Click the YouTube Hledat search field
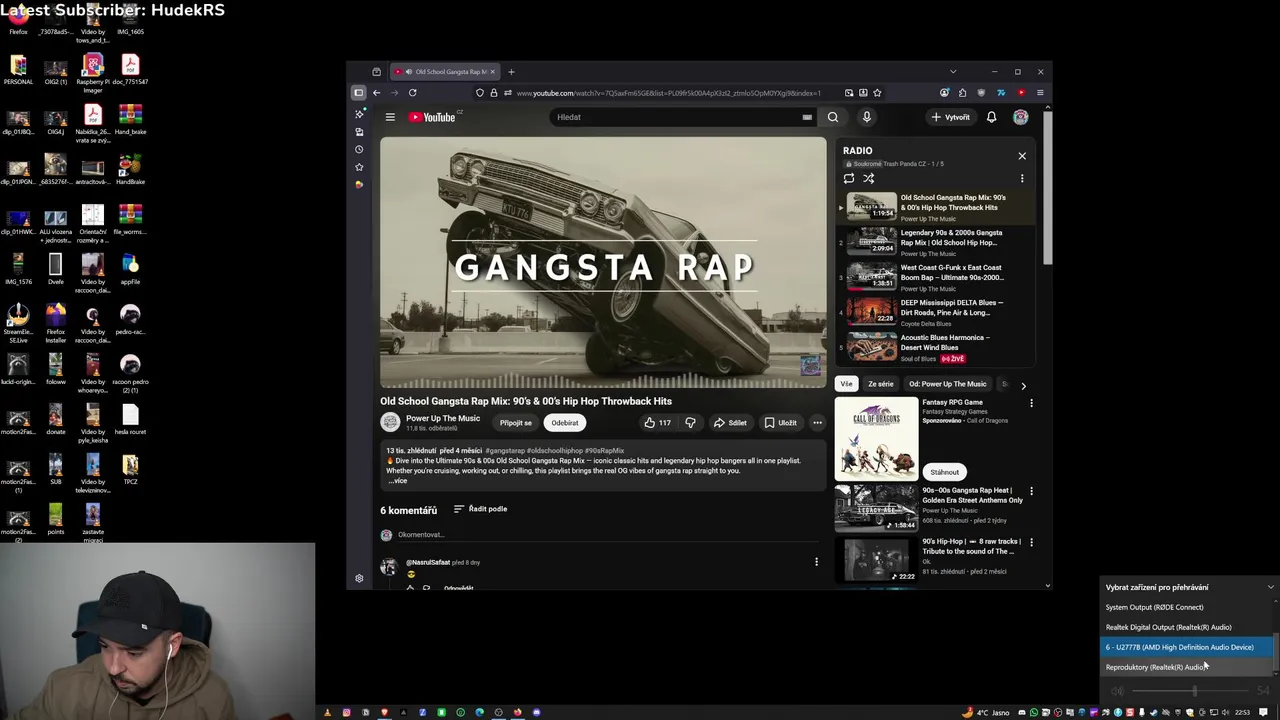 click(x=675, y=117)
